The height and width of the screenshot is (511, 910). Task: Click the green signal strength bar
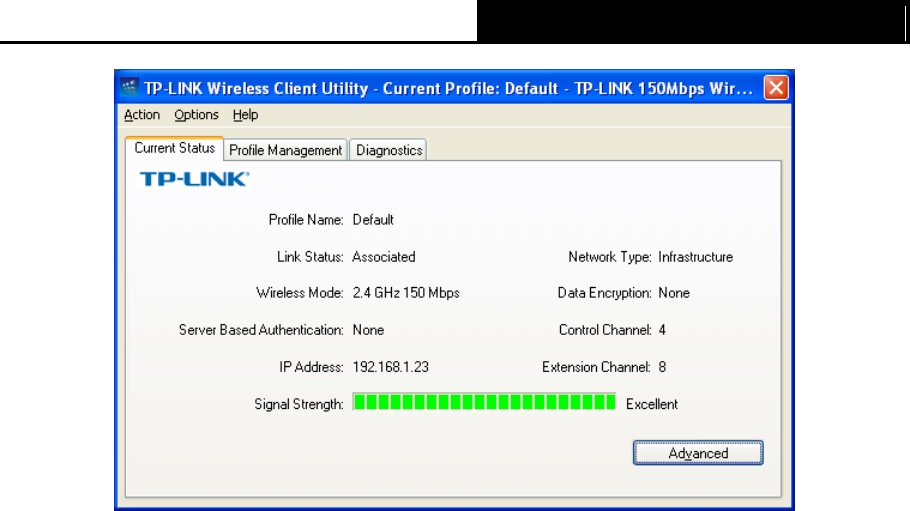pos(484,402)
